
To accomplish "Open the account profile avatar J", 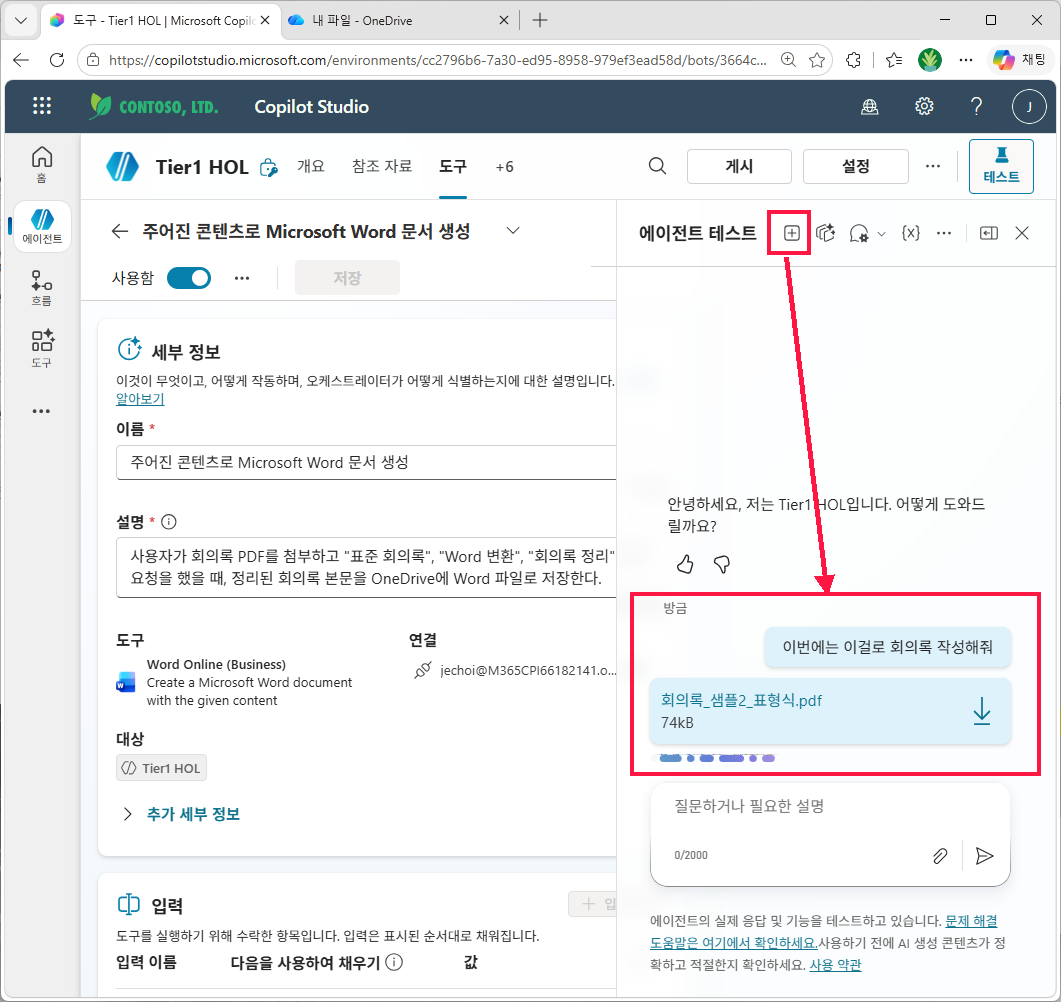I will (1029, 106).
